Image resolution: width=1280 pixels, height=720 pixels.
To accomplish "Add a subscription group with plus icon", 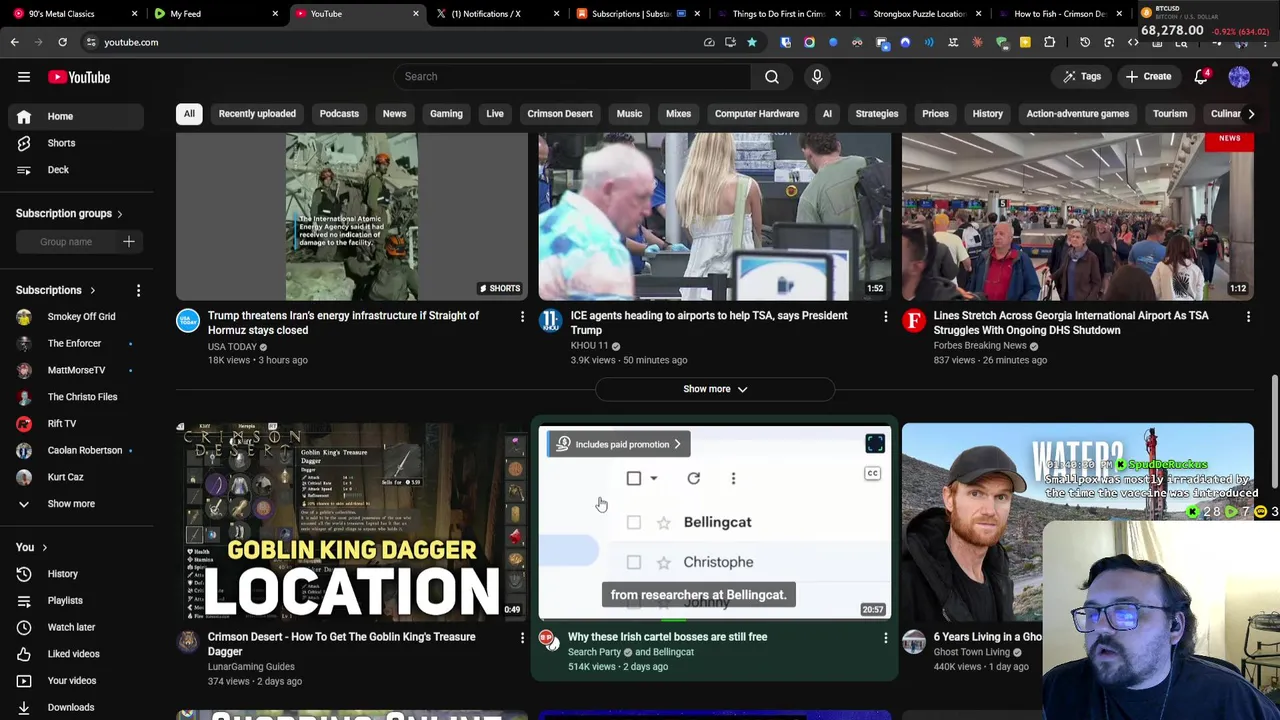I will [129, 241].
